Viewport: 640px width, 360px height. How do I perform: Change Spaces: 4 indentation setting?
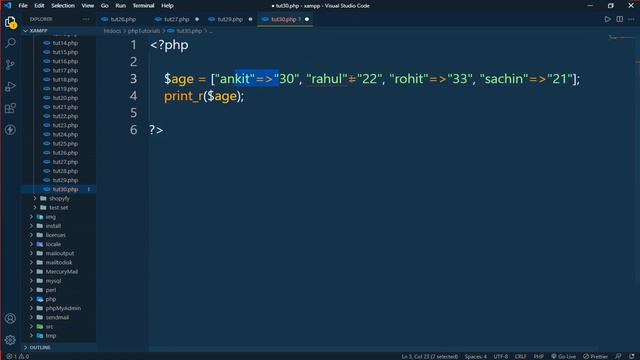point(476,356)
